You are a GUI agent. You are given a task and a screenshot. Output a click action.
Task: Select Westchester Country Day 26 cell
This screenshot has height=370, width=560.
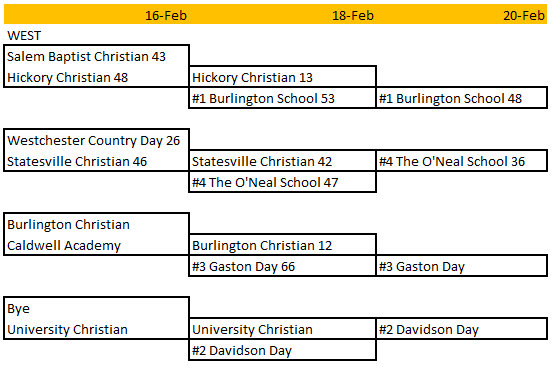click(96, 140)
